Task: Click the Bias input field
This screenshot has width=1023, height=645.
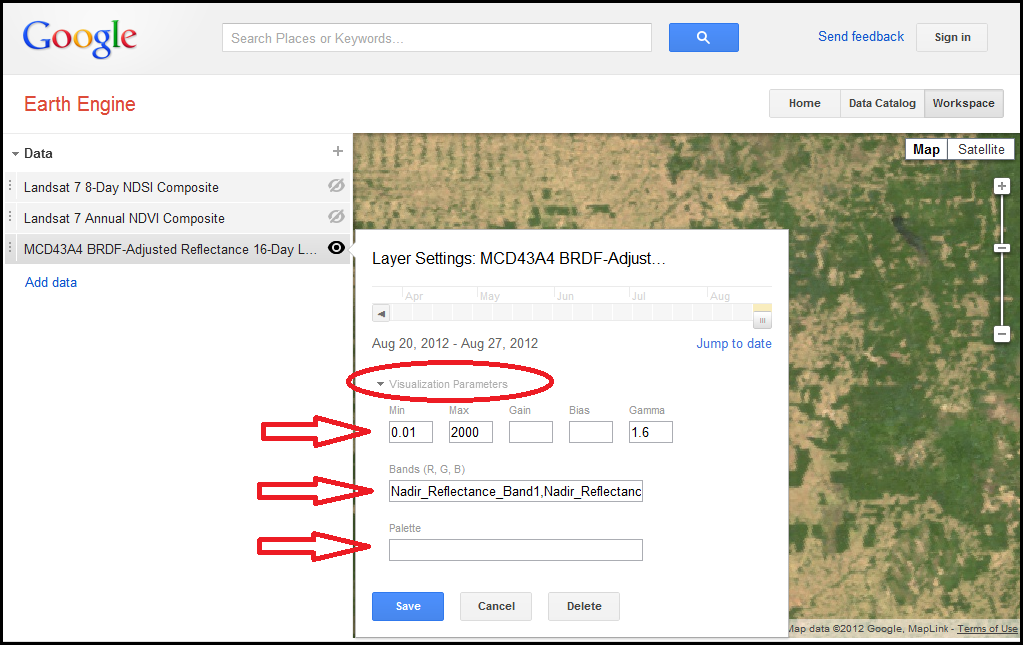Action: (x=590, y=432)
